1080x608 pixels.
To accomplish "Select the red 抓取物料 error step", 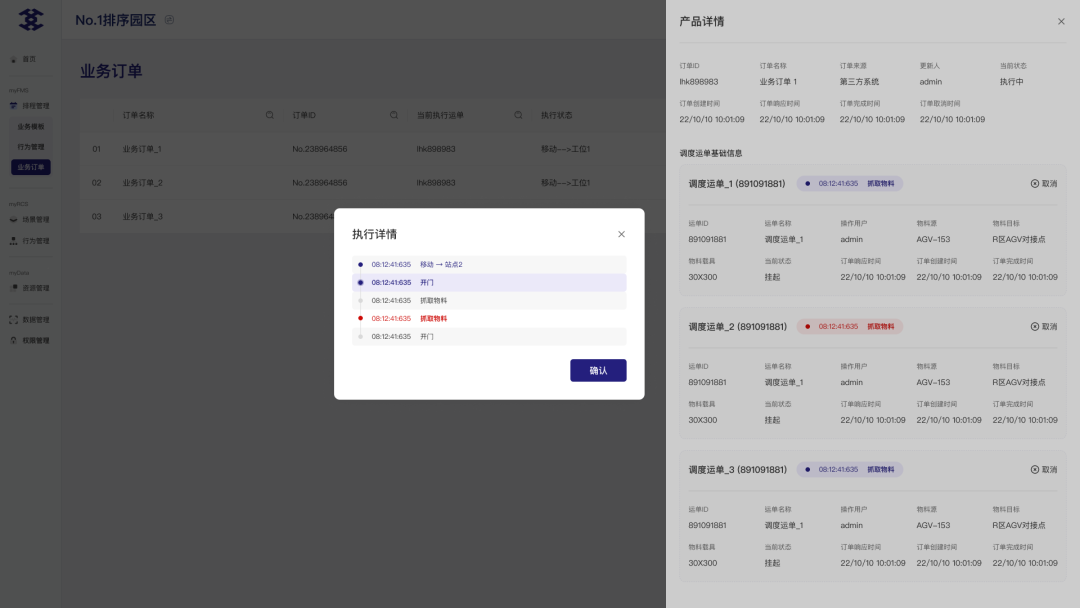I will (433, 318).
